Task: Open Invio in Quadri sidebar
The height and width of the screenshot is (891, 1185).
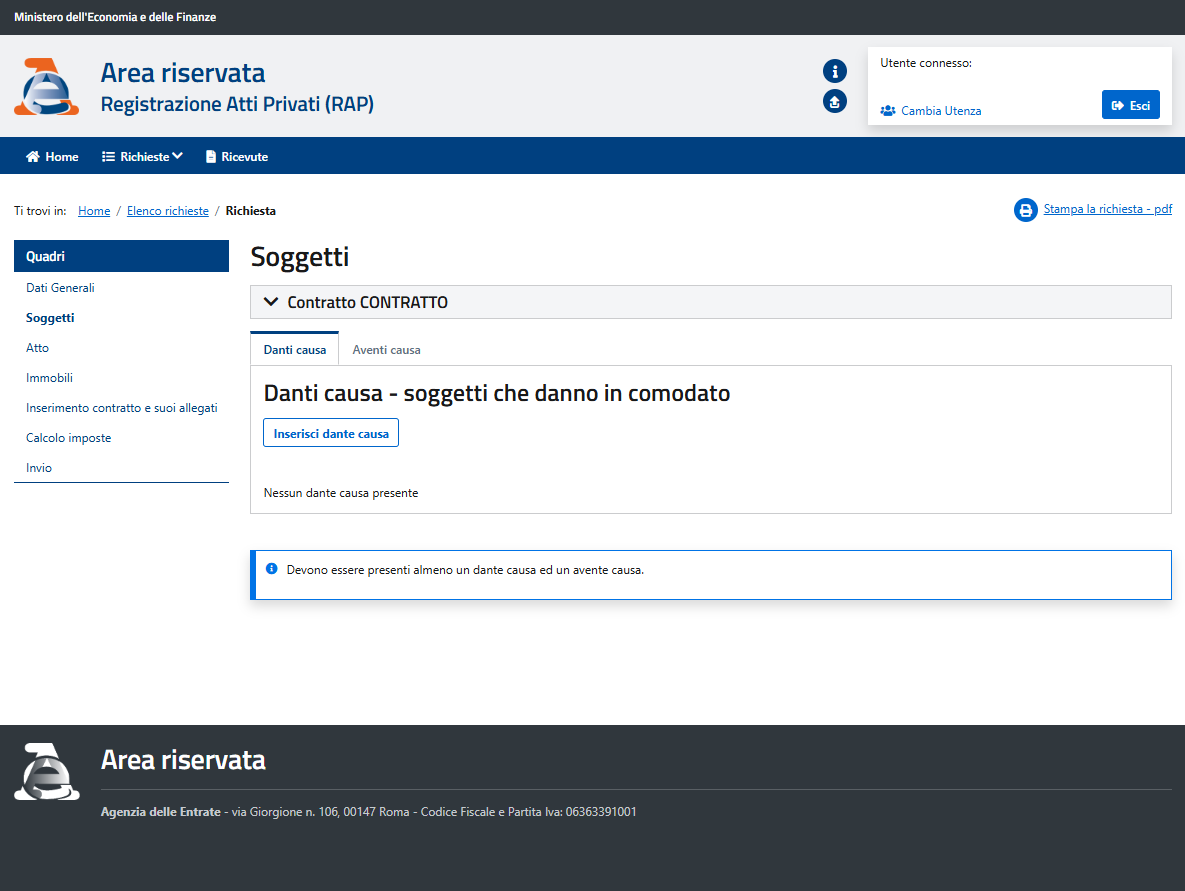Action: coord(39,468)
